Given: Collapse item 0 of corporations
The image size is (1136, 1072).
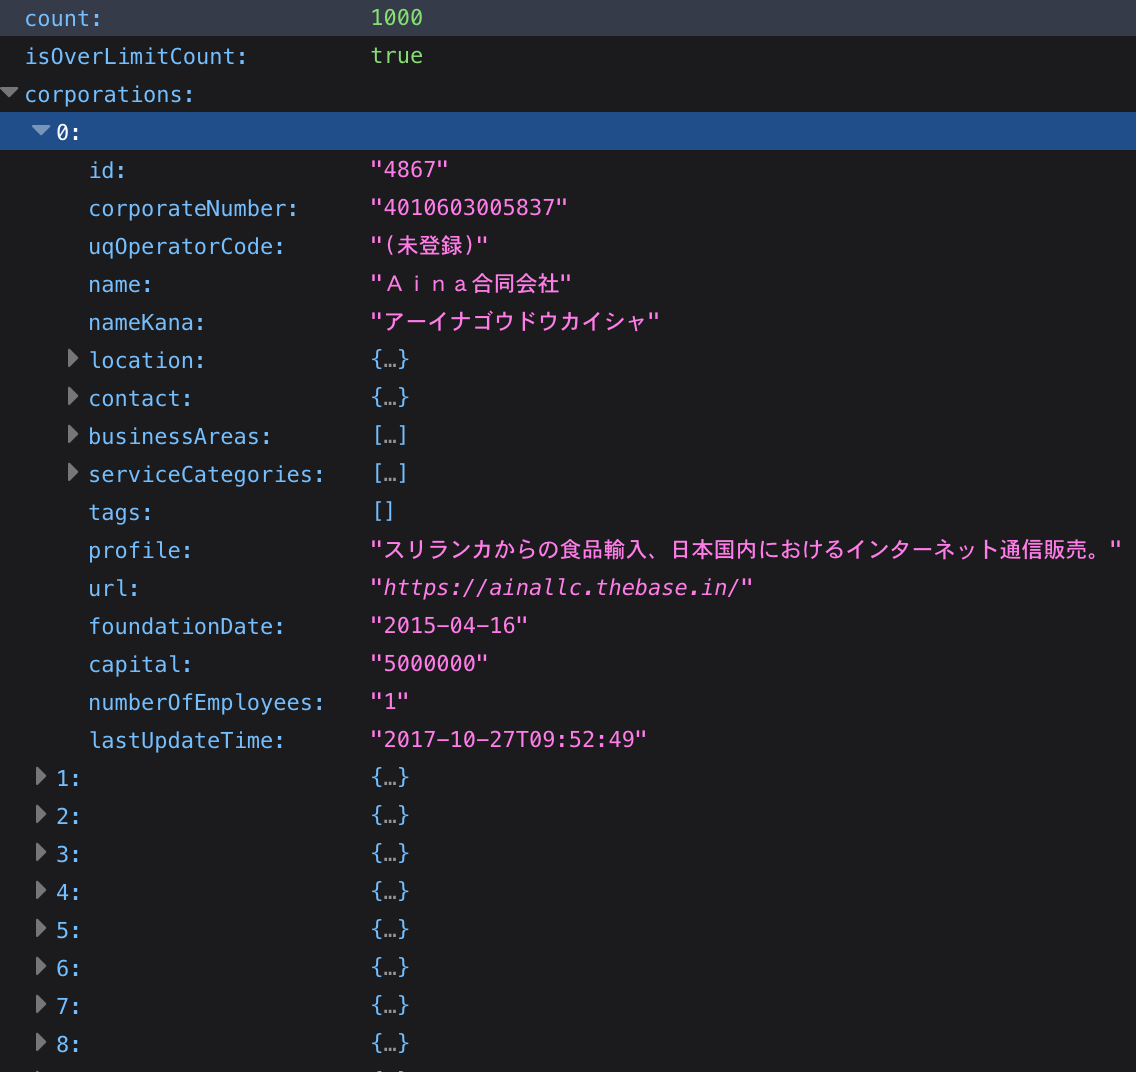Looking at the screenshot, I should point(41,131).
